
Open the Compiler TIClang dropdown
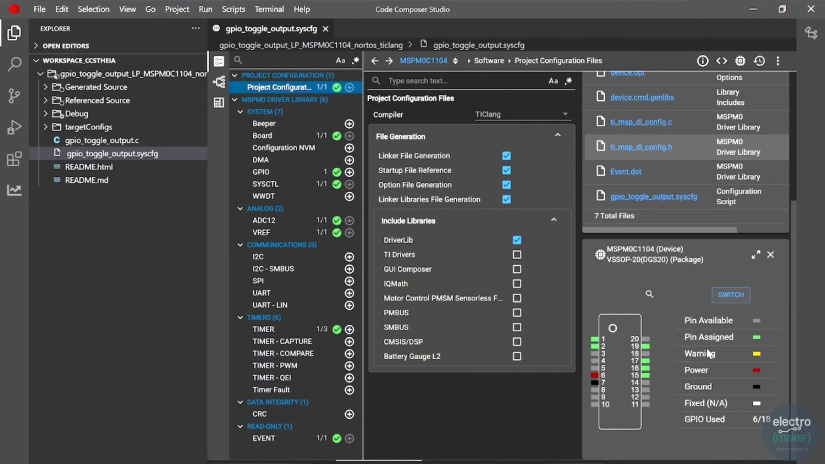point(521,114)
